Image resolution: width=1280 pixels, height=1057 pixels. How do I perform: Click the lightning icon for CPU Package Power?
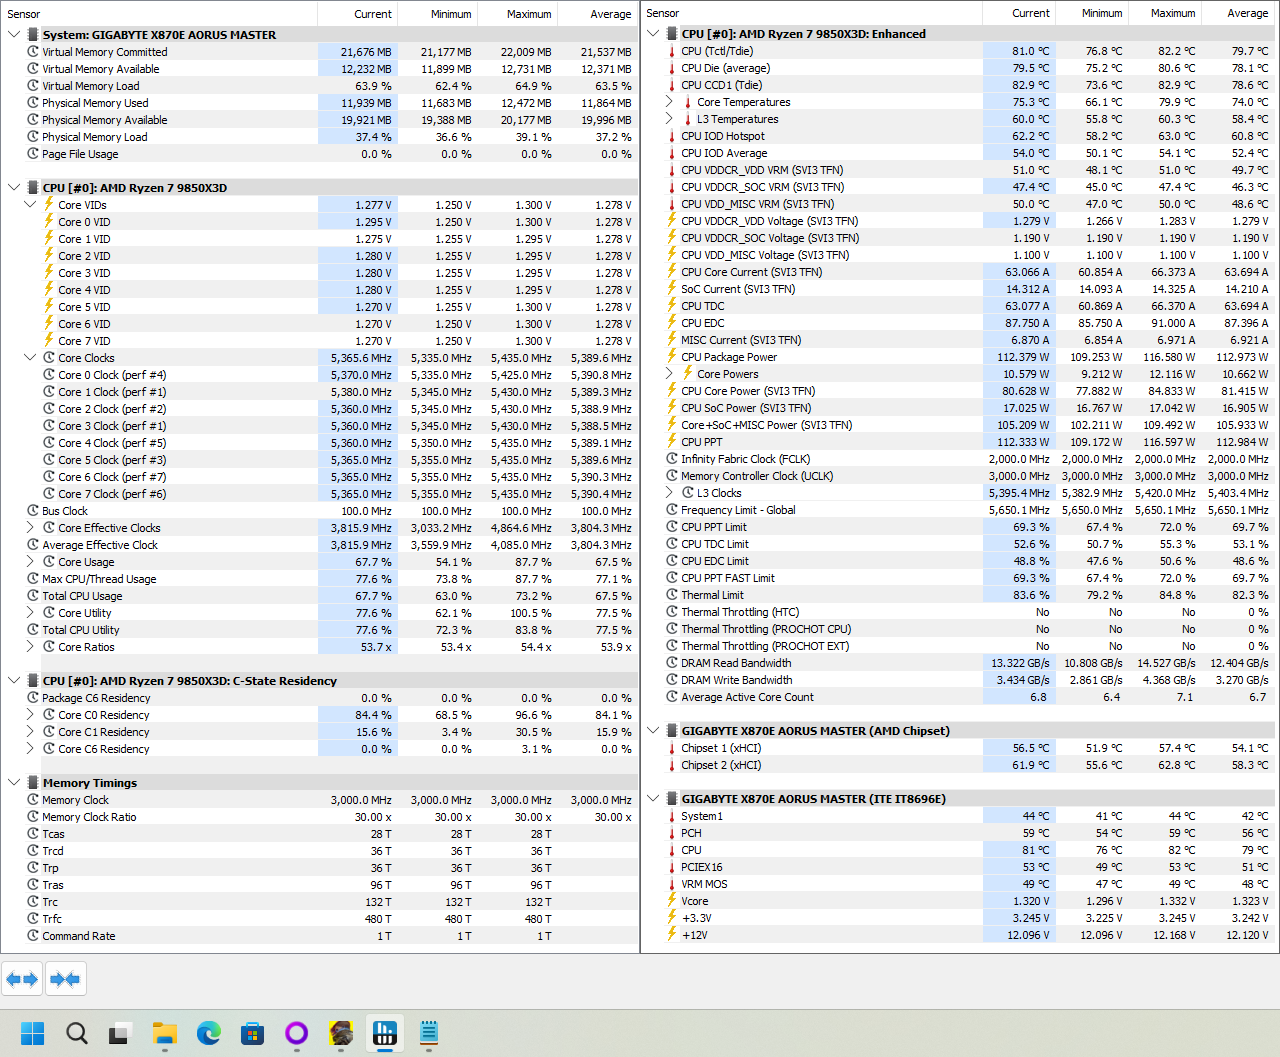click(x=672, y=357)
